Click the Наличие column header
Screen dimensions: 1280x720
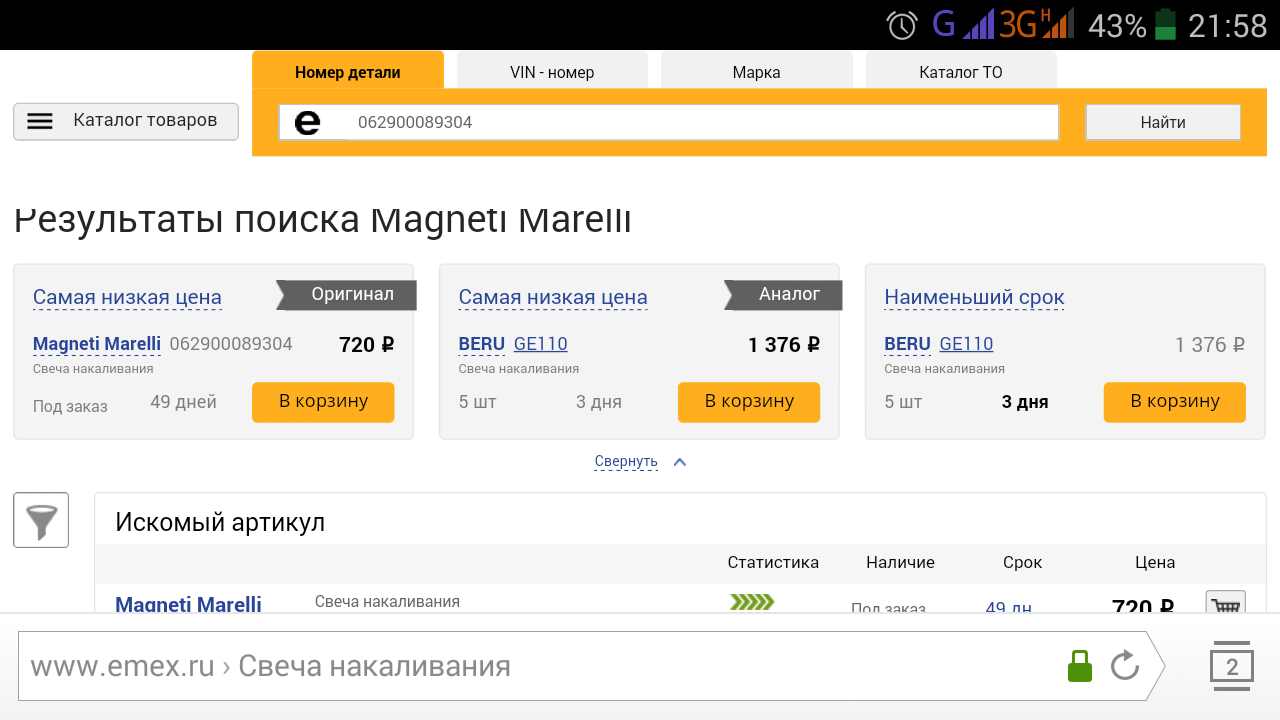tap(900, 563)
